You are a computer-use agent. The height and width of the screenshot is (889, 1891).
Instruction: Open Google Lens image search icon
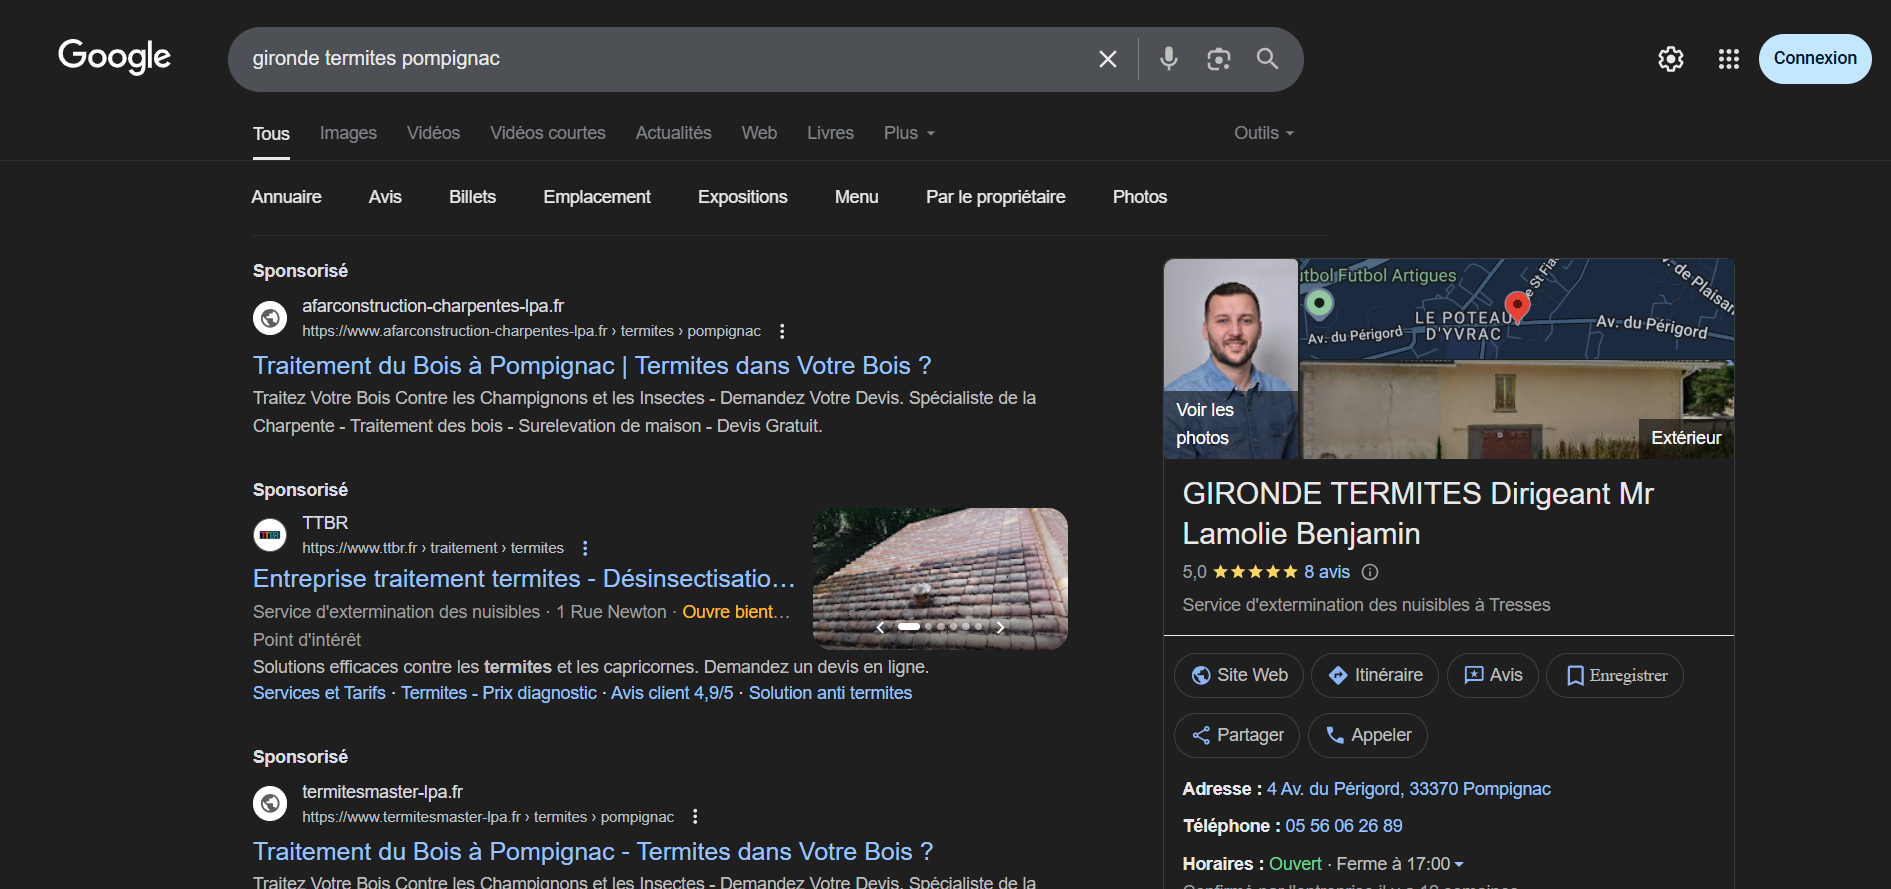1218,59
